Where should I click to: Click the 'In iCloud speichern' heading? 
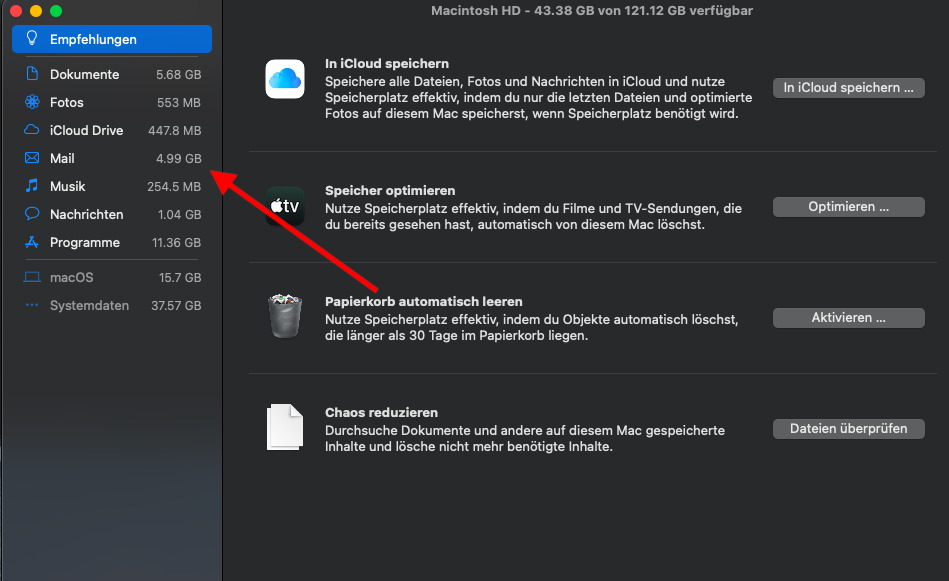[387, 64]
